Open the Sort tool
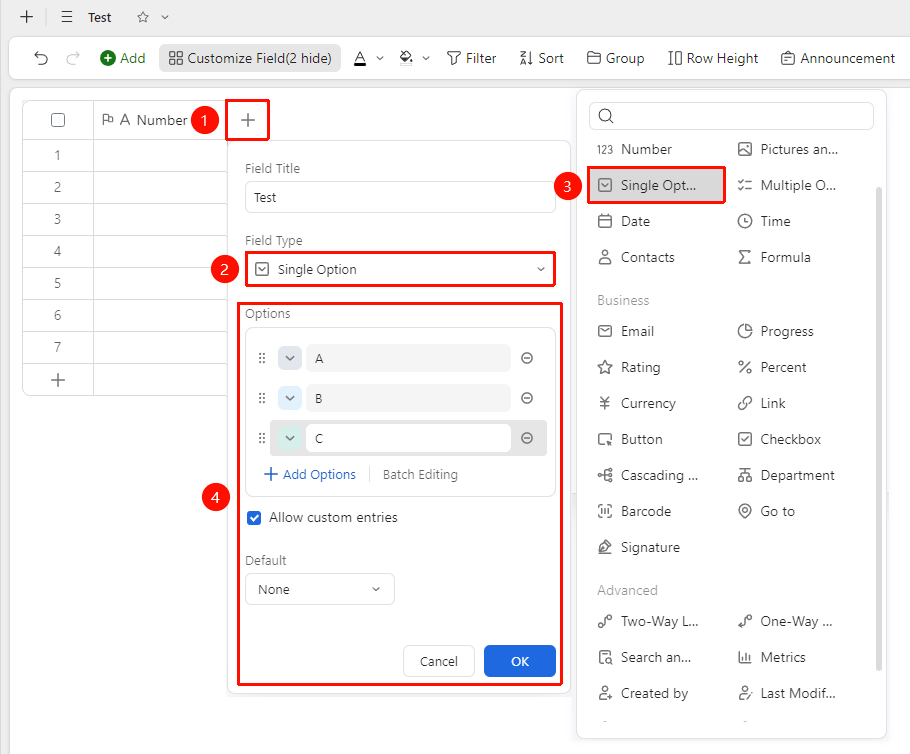The image size is (910, 754). 541,58
